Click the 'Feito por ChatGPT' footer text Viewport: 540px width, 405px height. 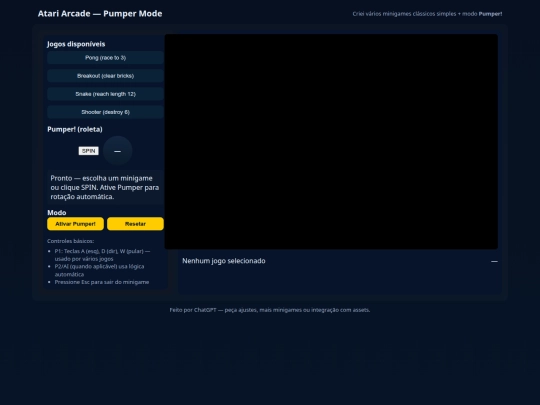point(270,310)
